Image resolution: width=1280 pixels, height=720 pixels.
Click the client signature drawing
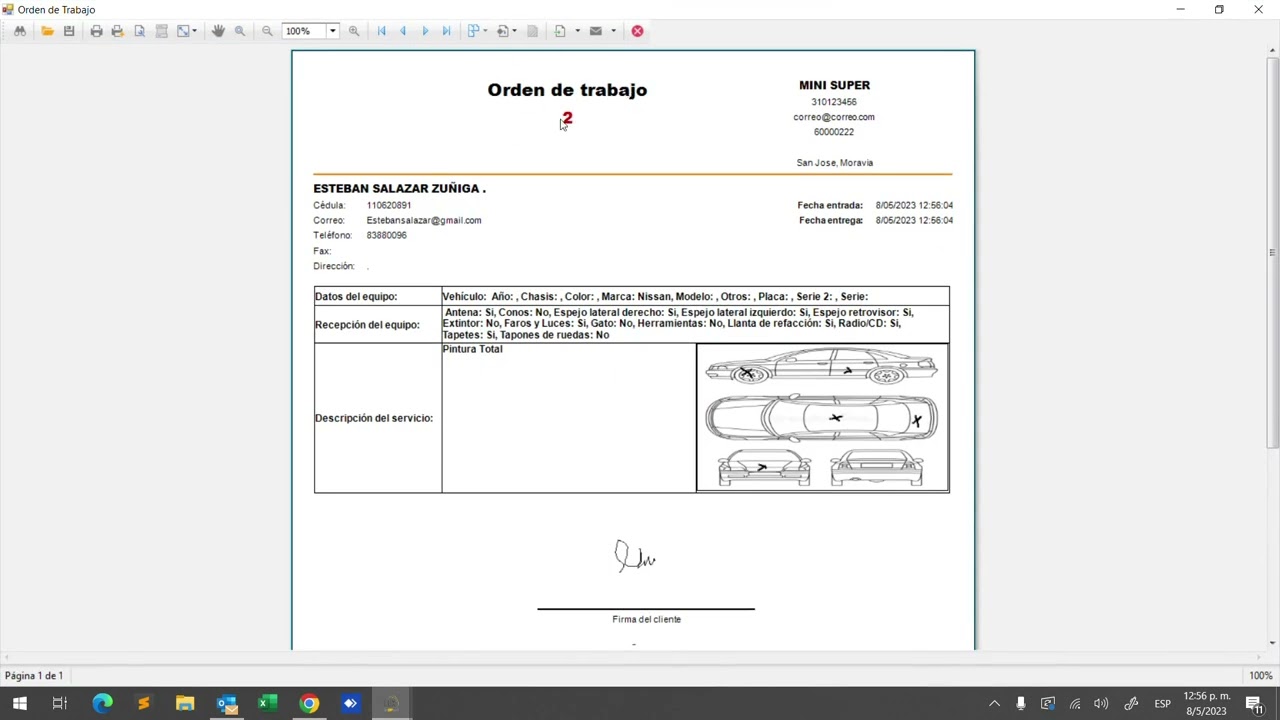click(x=635, y=557)
